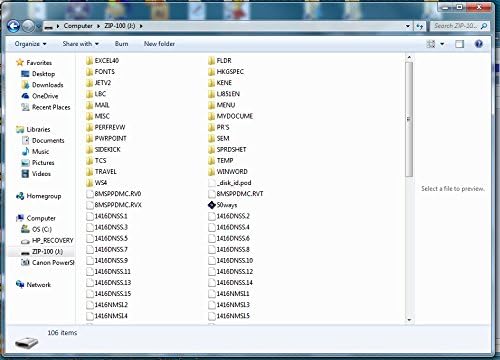The height and width of the screenshot is (360, 500).
Task: Click the file list scroll down arrow
Action: (409, 320)
